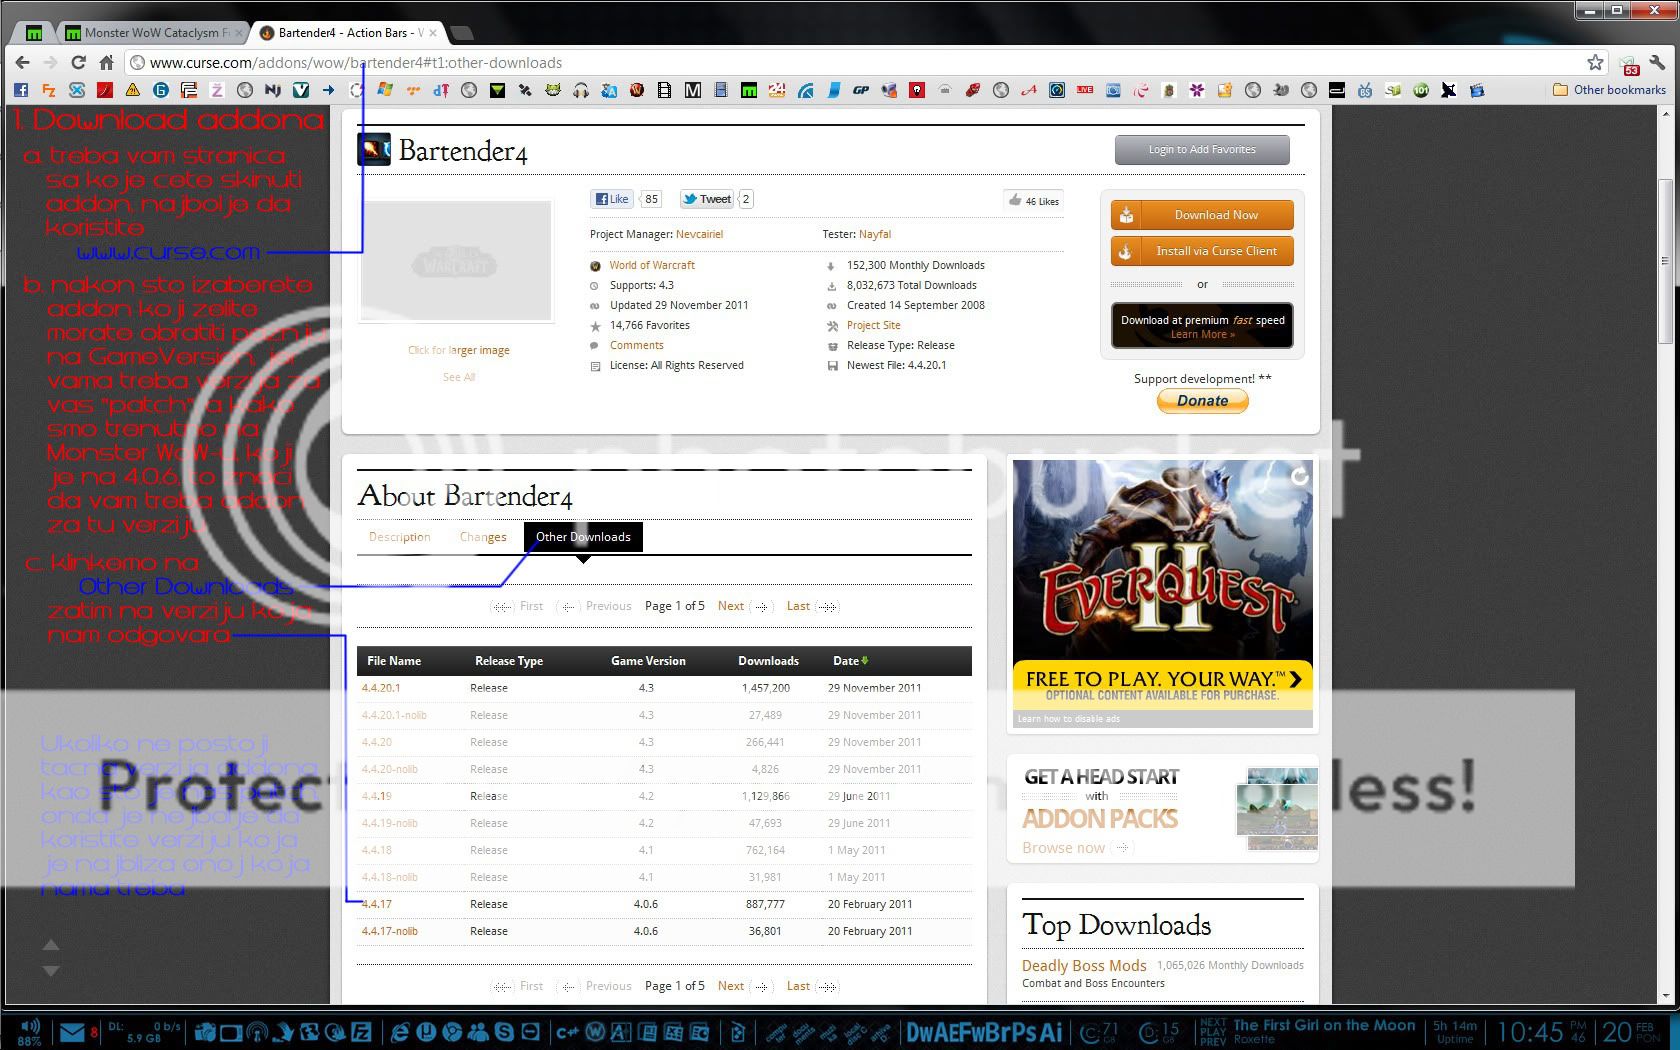Click the Download Now button
1680x1050 pixels.
(x=1202, y=215)
